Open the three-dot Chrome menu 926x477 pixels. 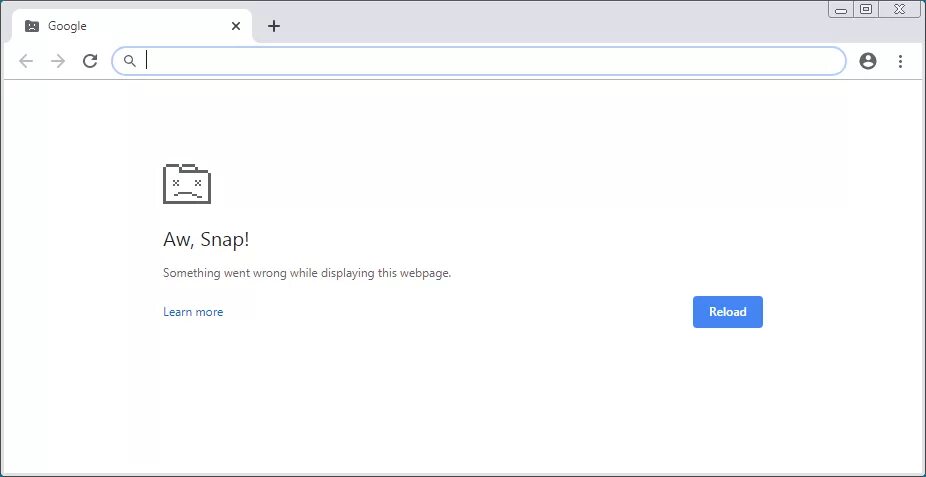[x=900, y=61]
